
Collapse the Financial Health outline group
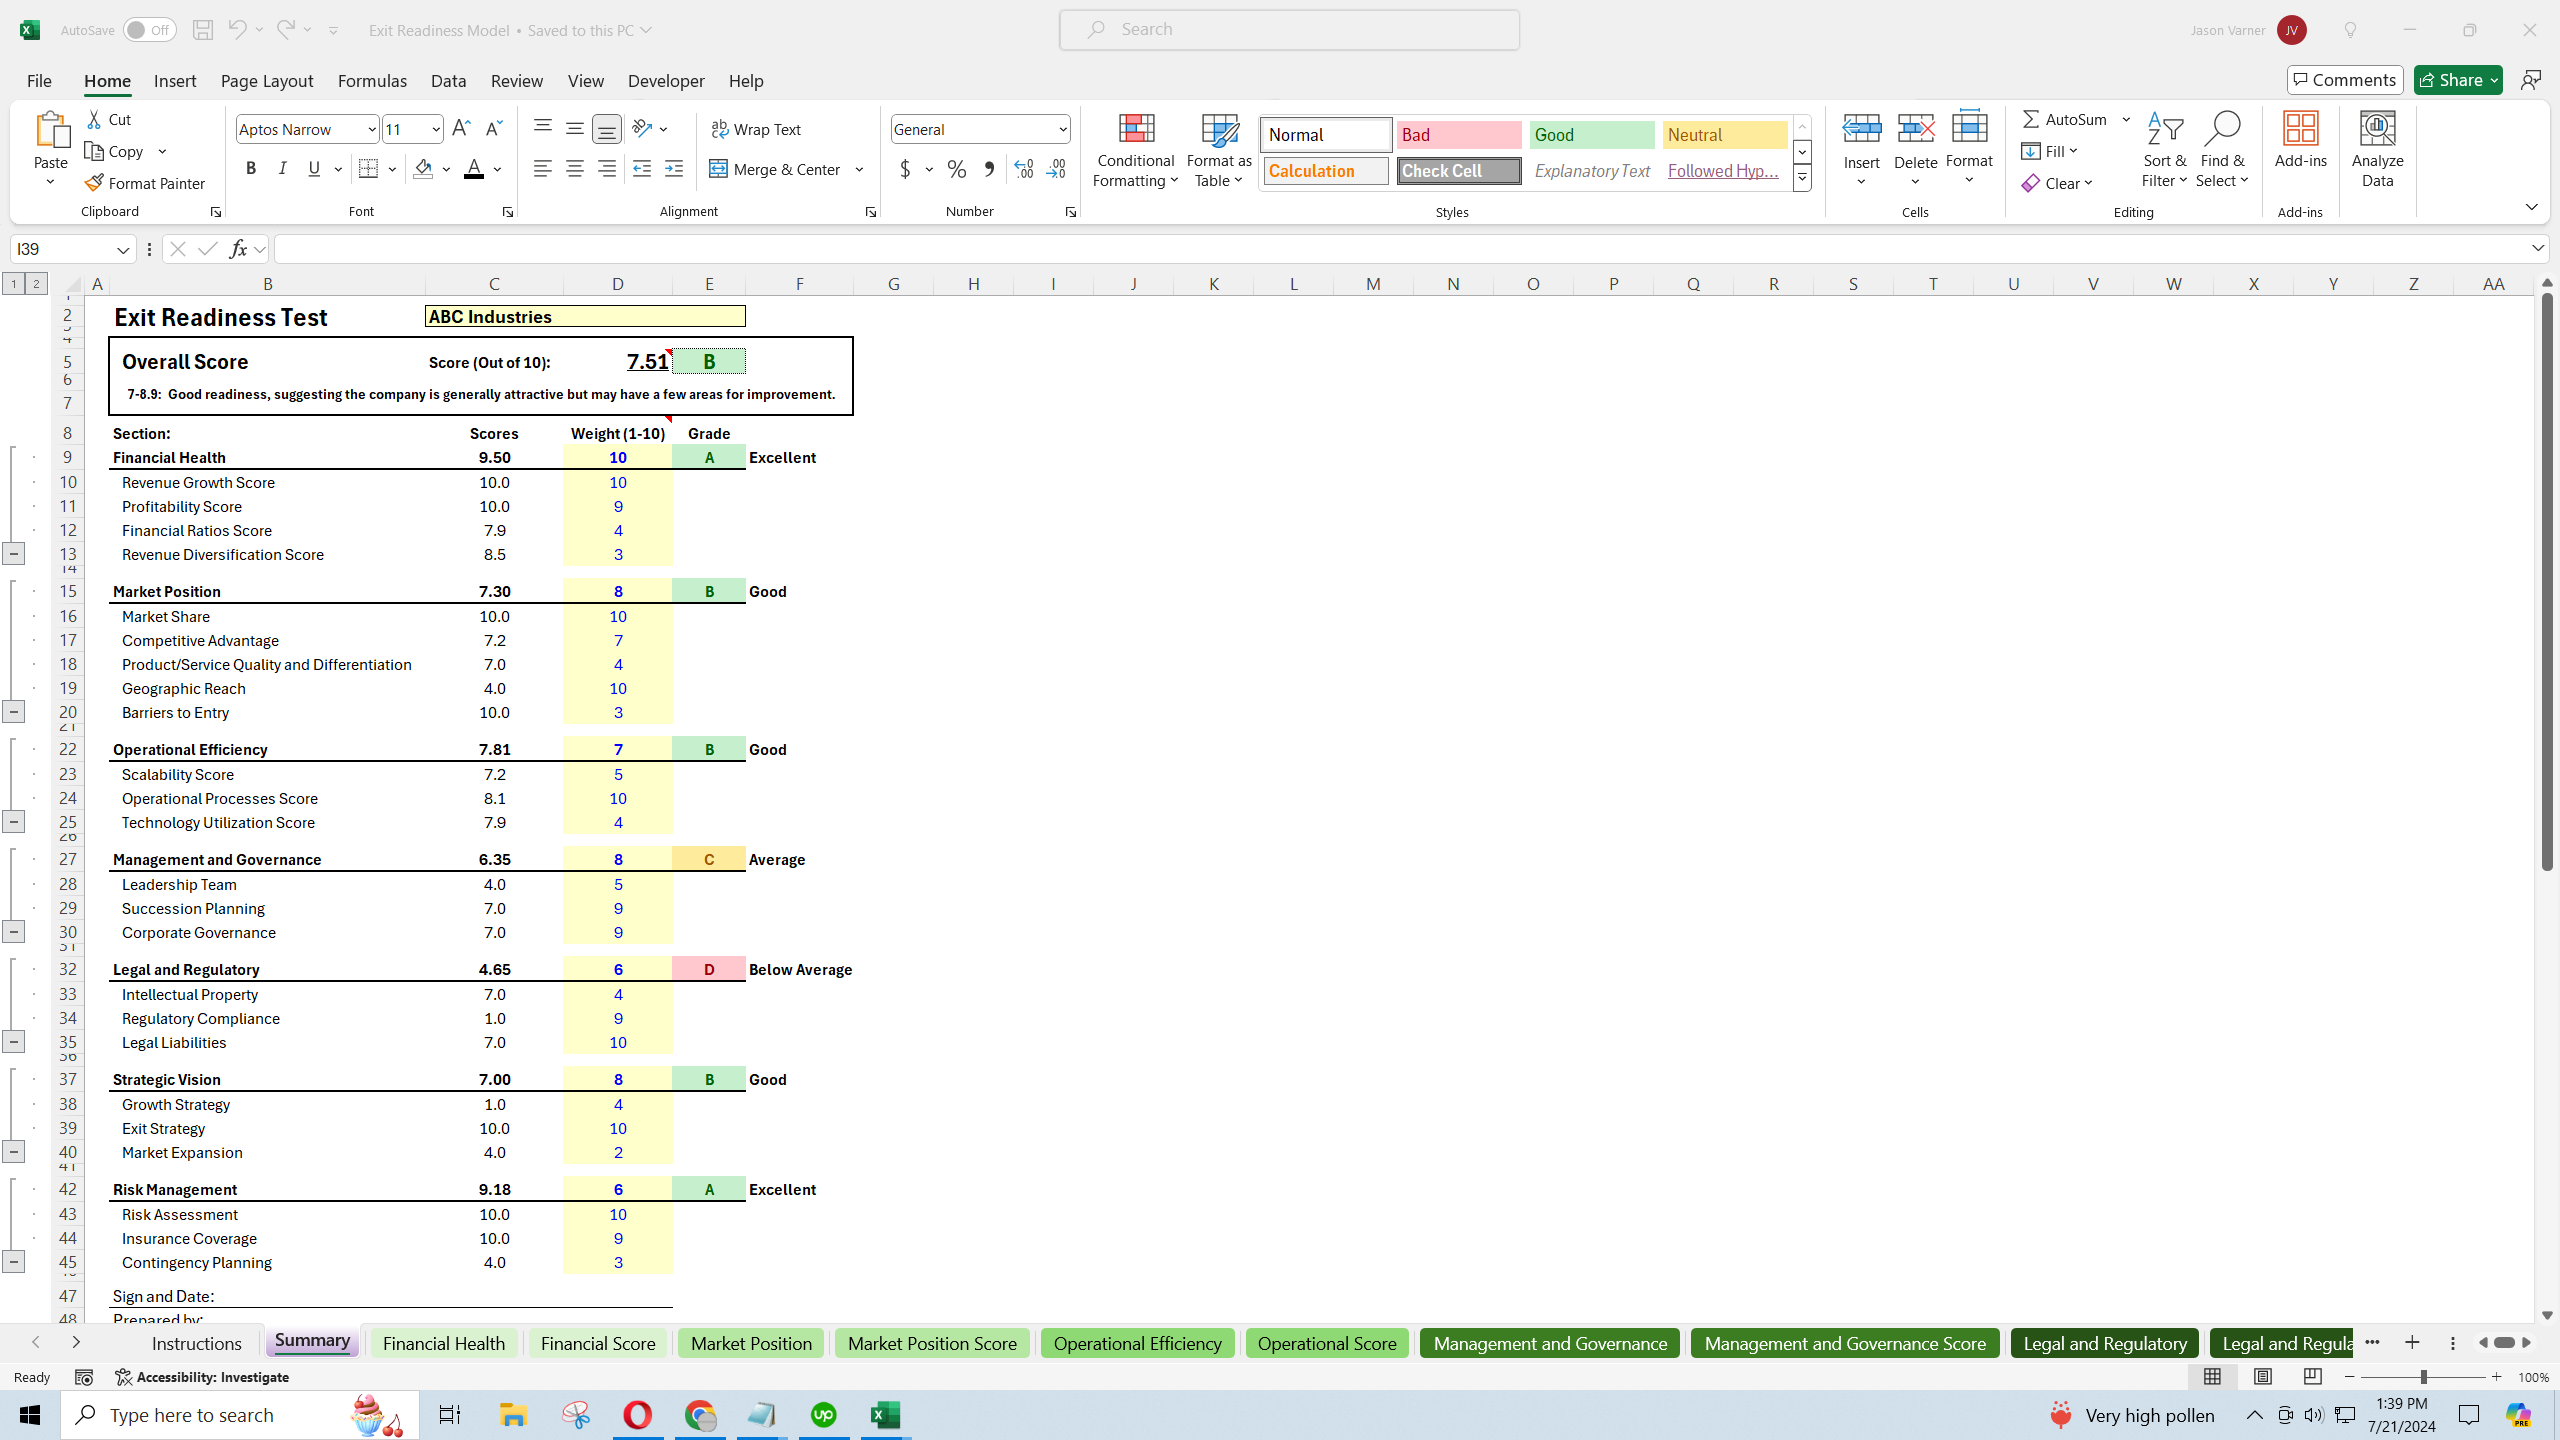tap(13, 553)
